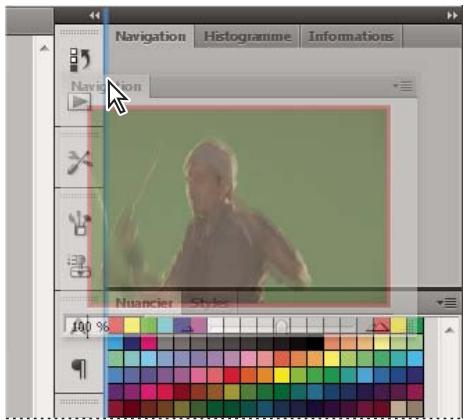This screenshot has width=464, height=420.
Task: Open the Paragraph panel pilcrow icon
Action: 79,369
